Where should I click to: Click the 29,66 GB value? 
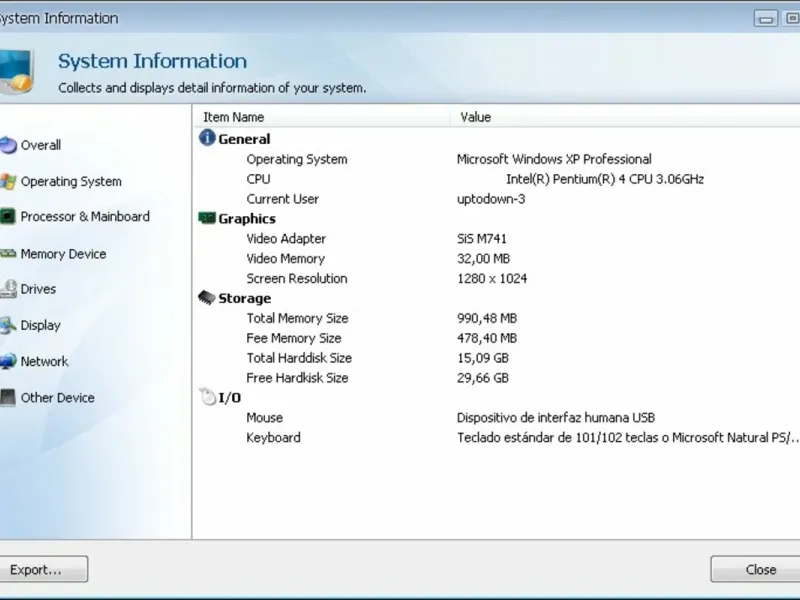(x=483, y=378)
